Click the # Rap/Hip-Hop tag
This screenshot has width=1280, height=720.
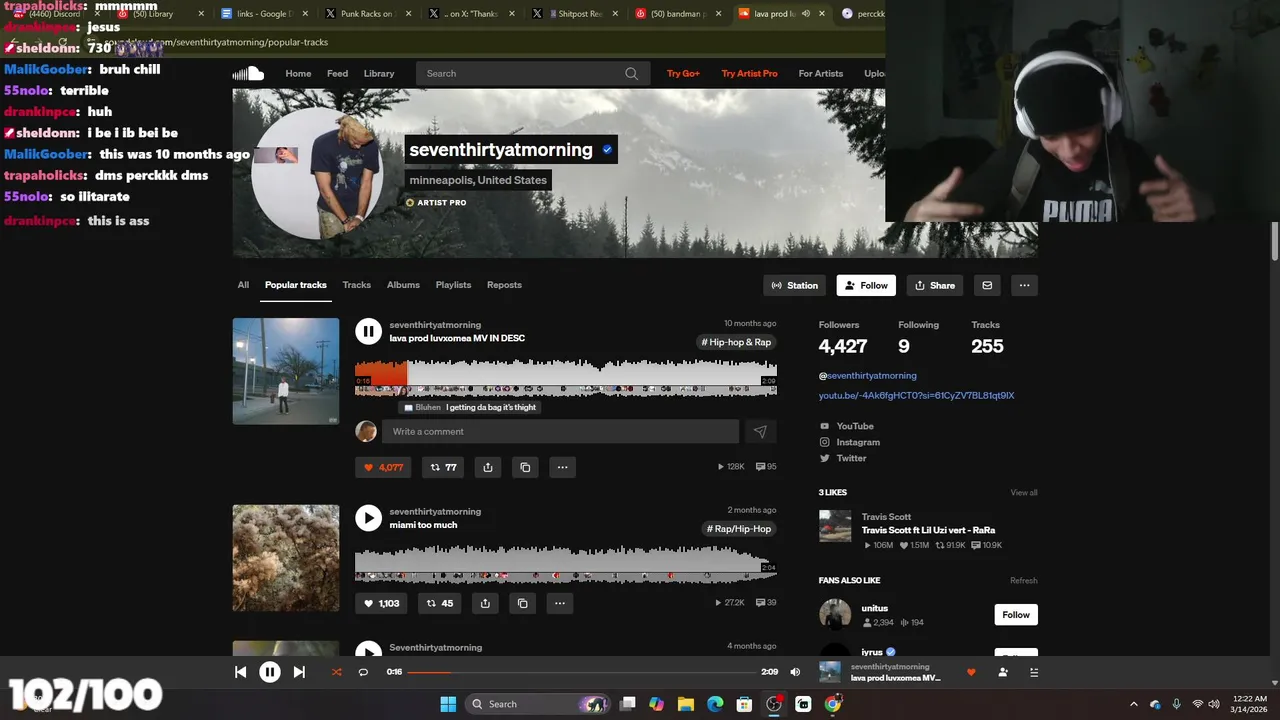pyautogui.click(x=739, y=529)
